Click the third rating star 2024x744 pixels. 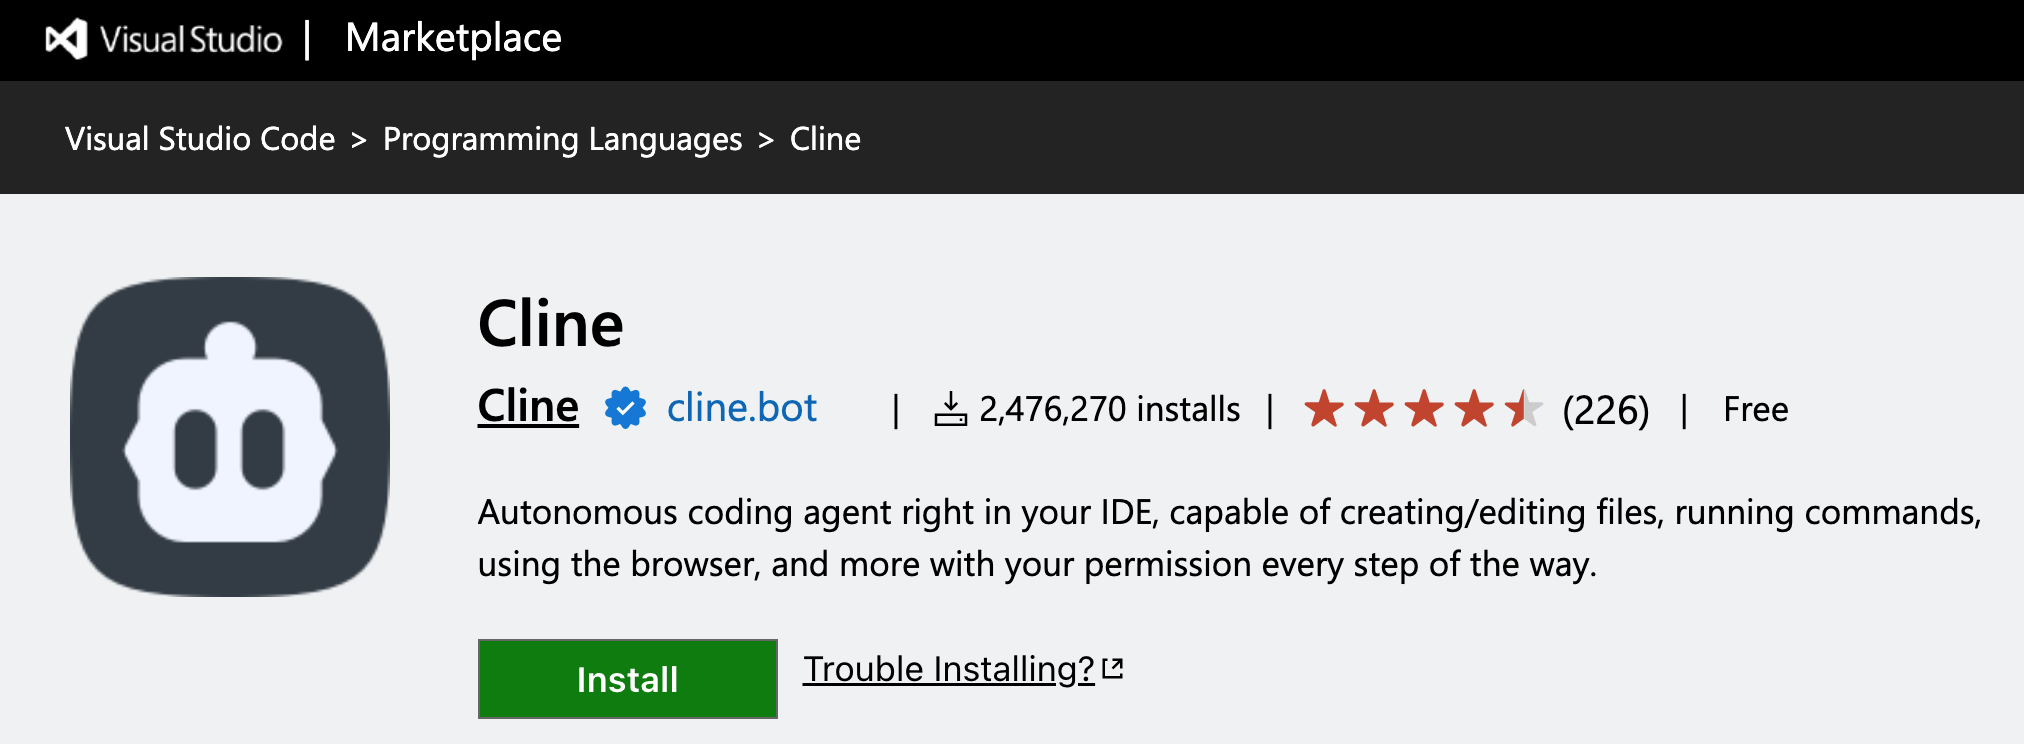point(1424,409)
